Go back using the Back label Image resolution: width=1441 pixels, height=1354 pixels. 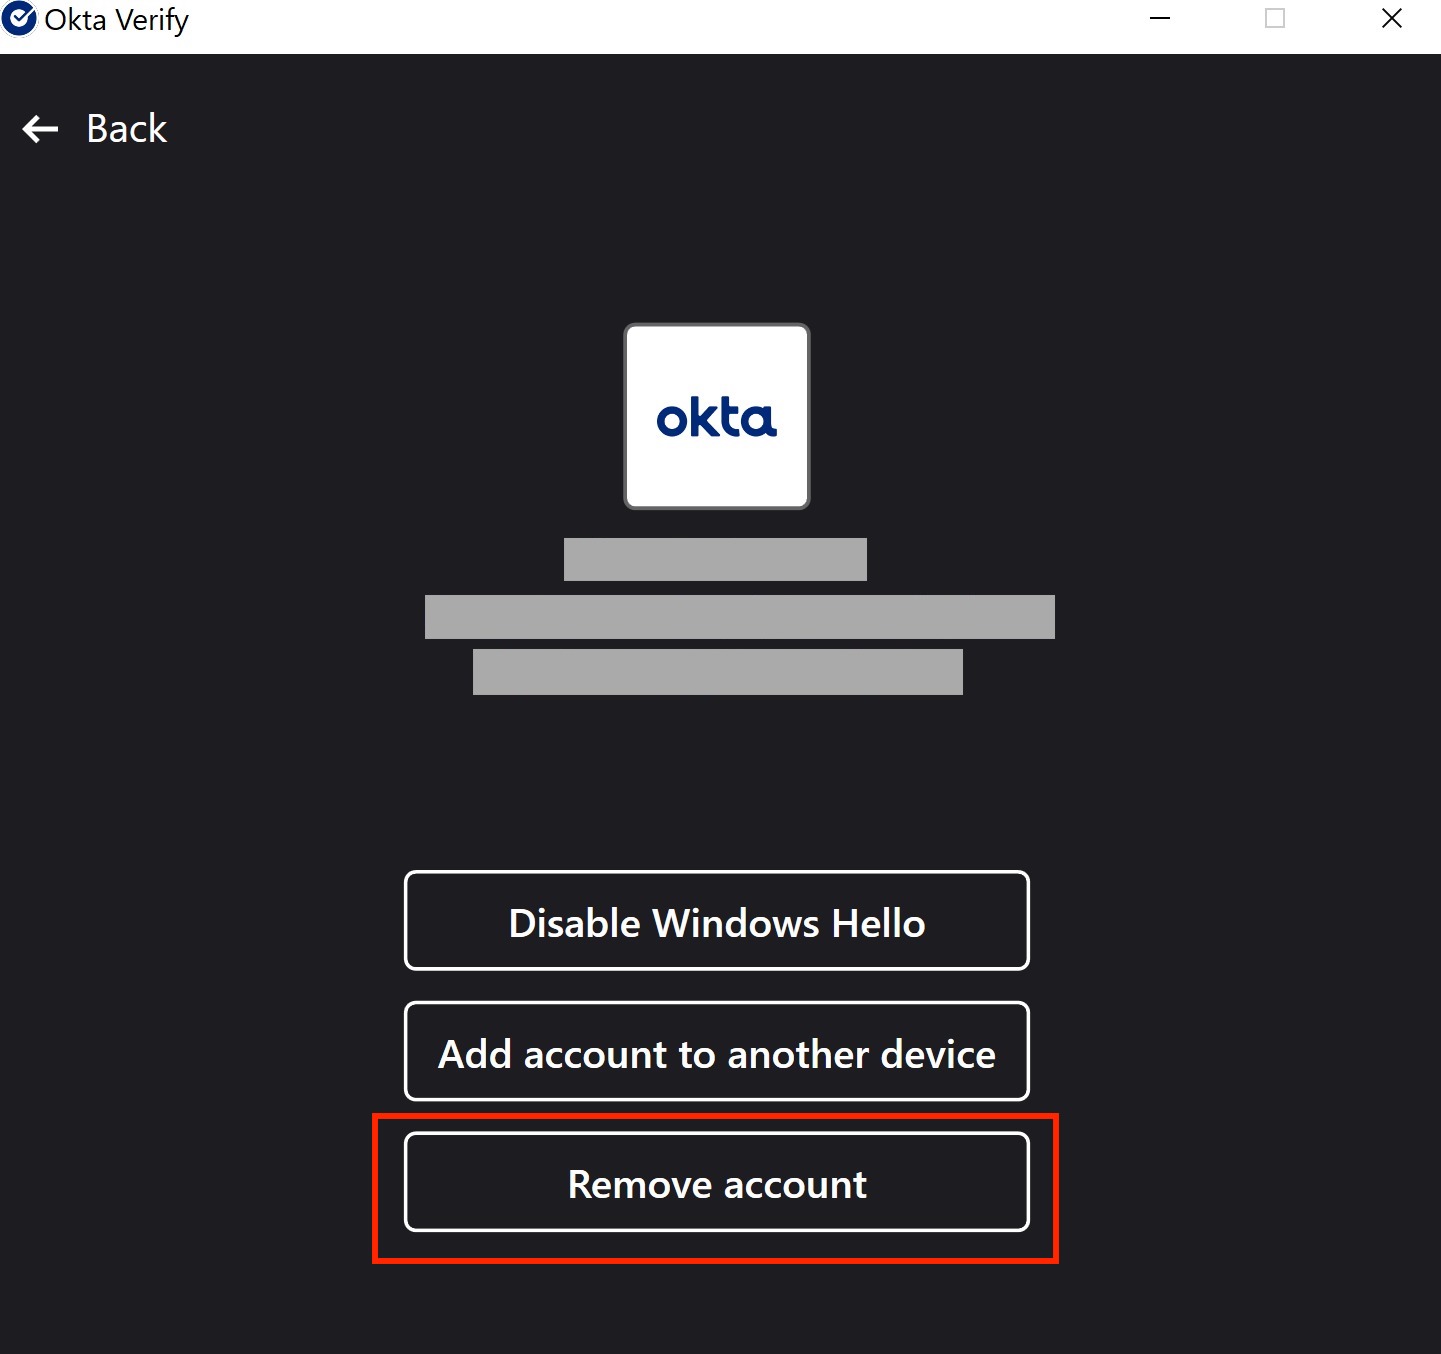tap(127, 129)
